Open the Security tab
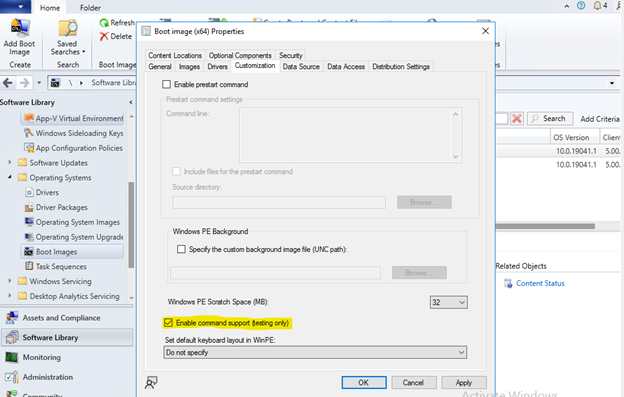 click(291, 55)
